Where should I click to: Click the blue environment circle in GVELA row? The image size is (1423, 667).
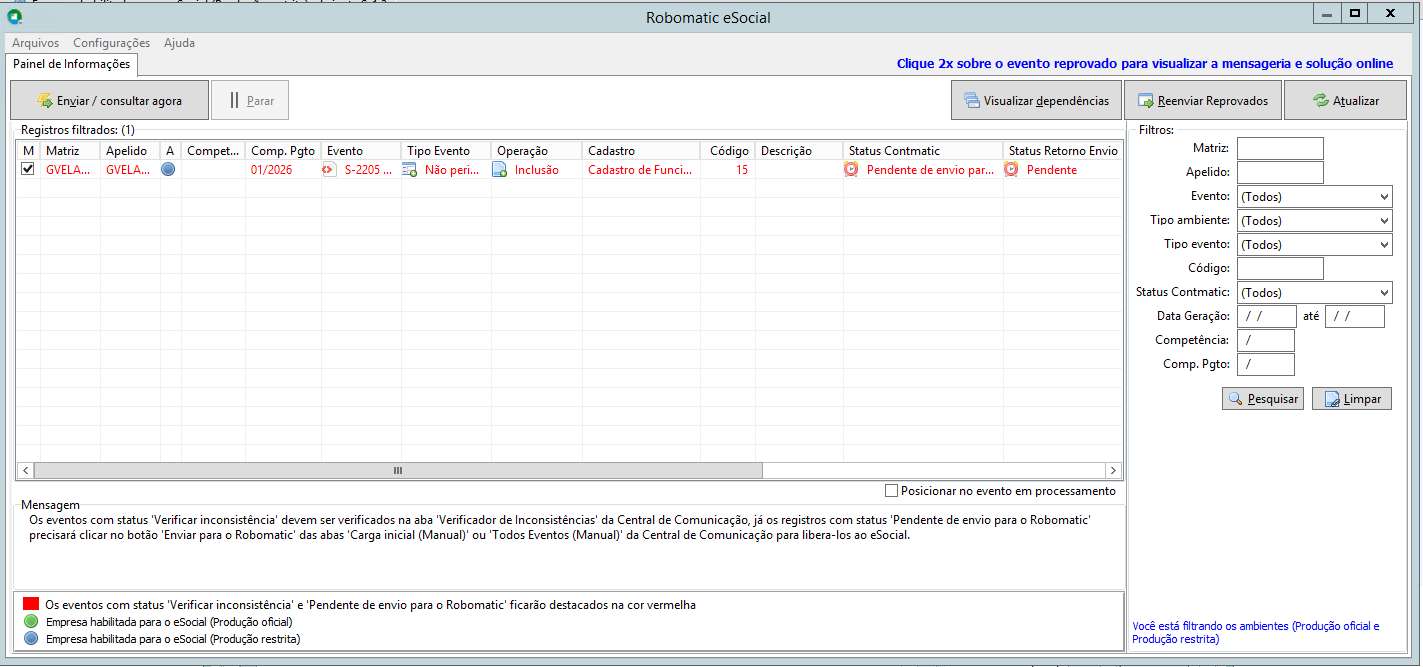point(169,170)
